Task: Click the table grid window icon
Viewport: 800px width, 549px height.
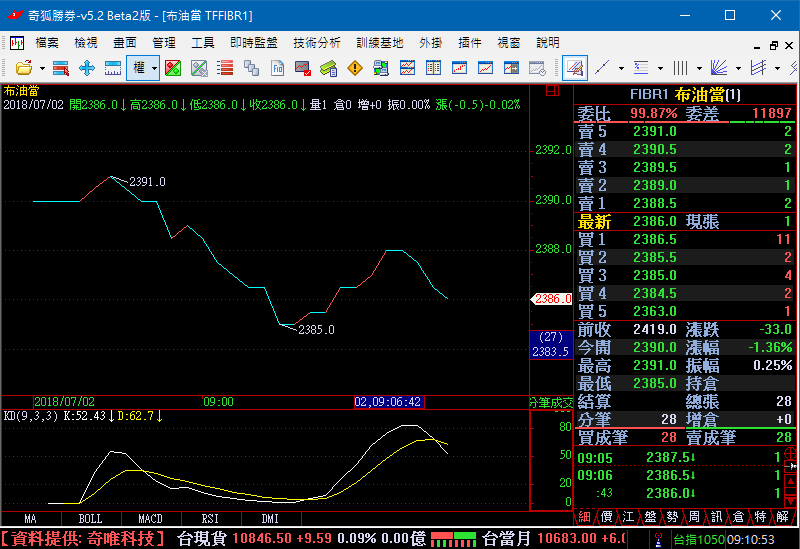Action: click(433, 68)
